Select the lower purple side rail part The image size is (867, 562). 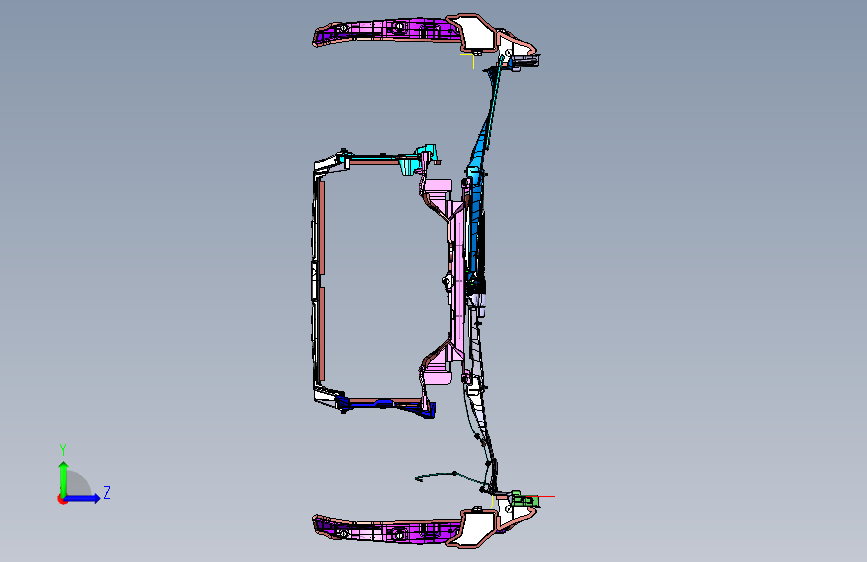coord(387,531)
